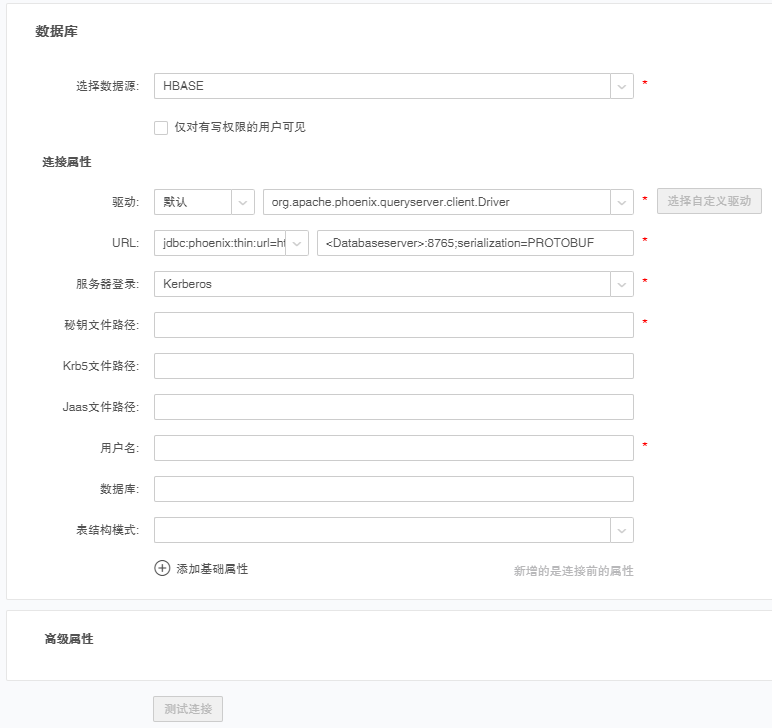
Task: Expand the 高级属性 section header
Action: [x=69, y=638]
